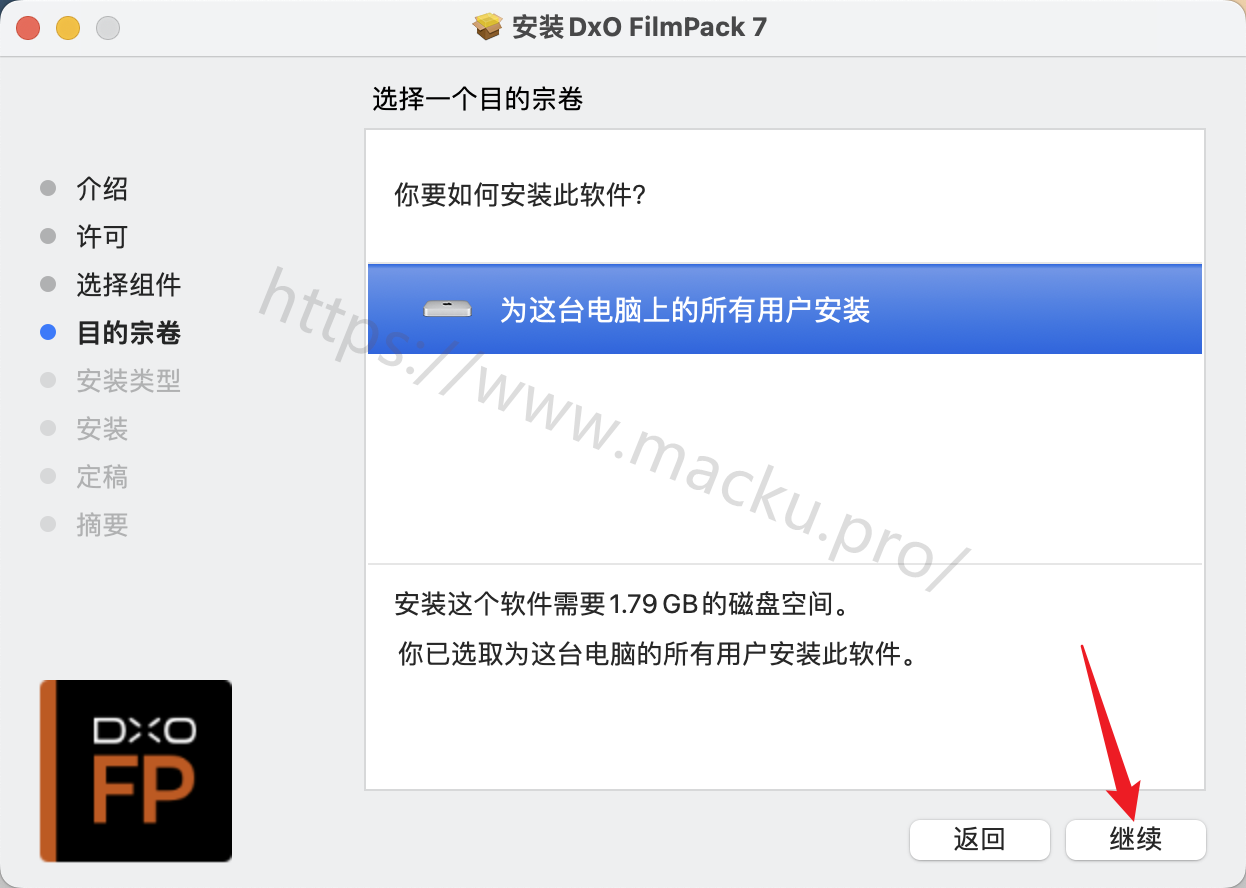The height and width of the screenshot is (888, 1246).
Task: Click the 安装 step in sidebar
Action: click(102, 429)
